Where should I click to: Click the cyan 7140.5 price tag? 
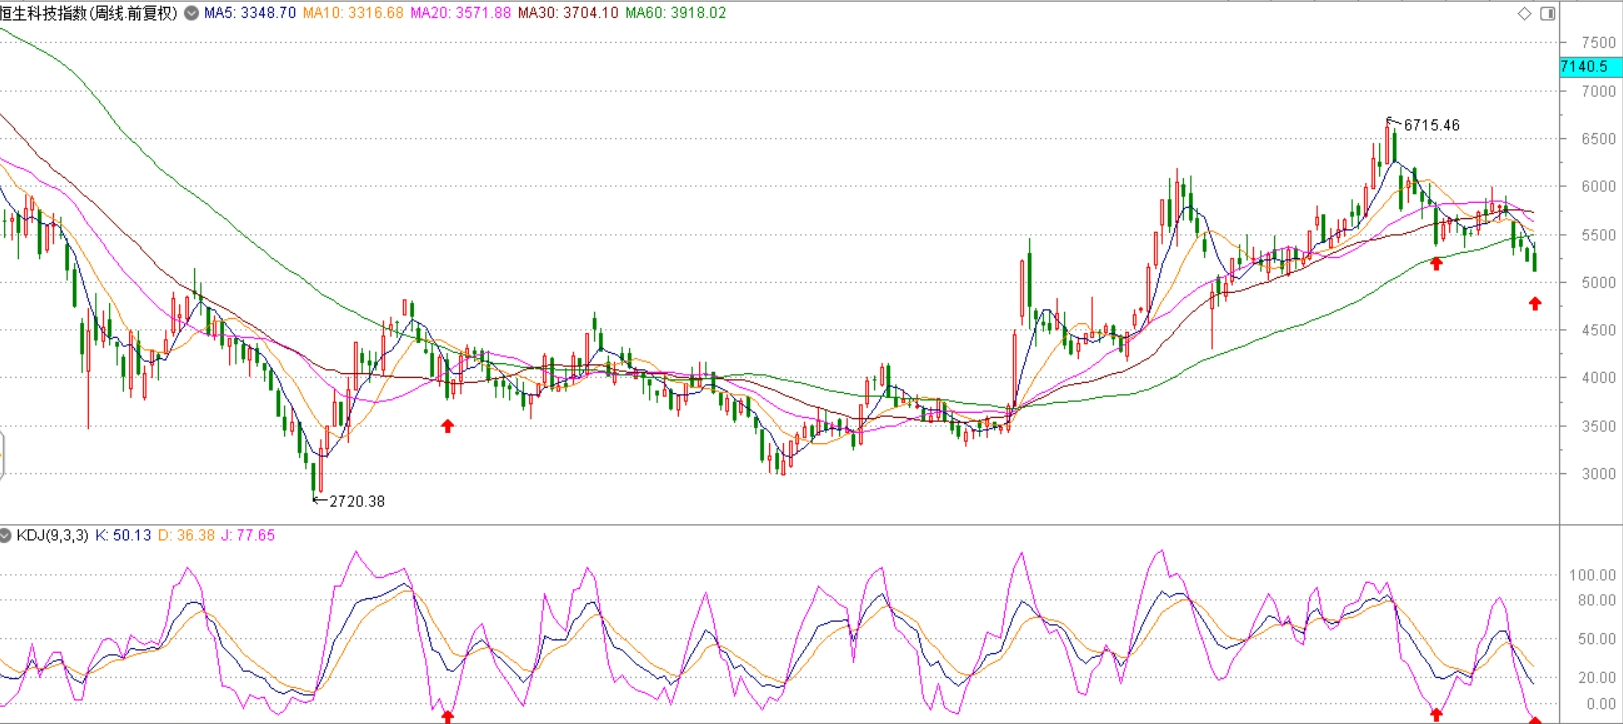1589,66
